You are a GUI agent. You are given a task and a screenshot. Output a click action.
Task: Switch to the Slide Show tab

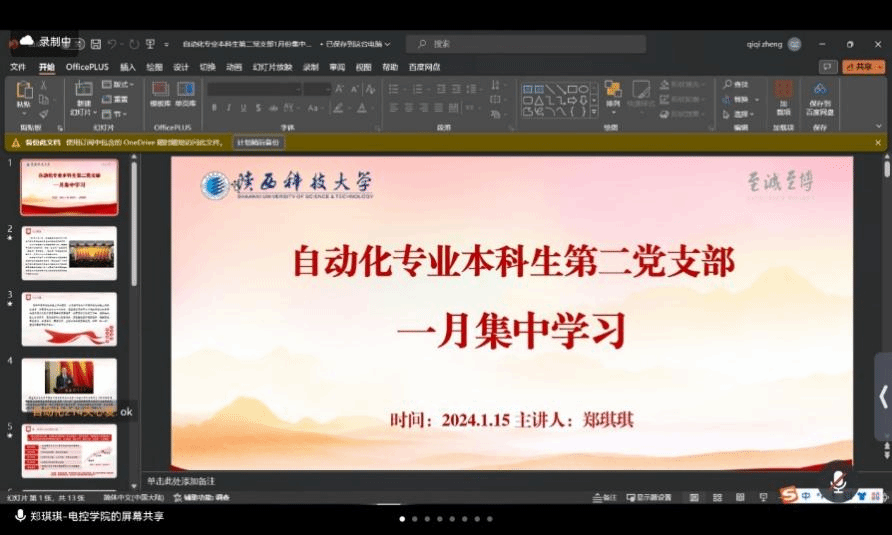(272, 67)
